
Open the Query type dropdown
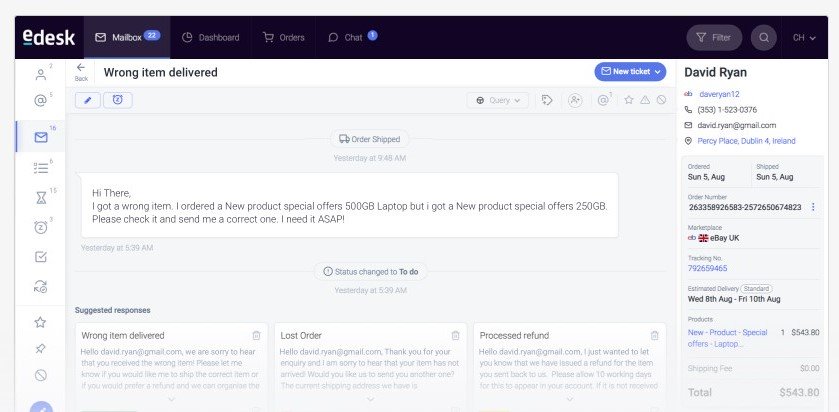pos(498,100)
